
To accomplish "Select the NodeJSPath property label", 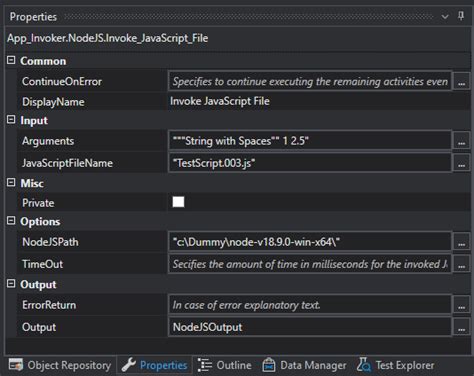I will (50, 242).
